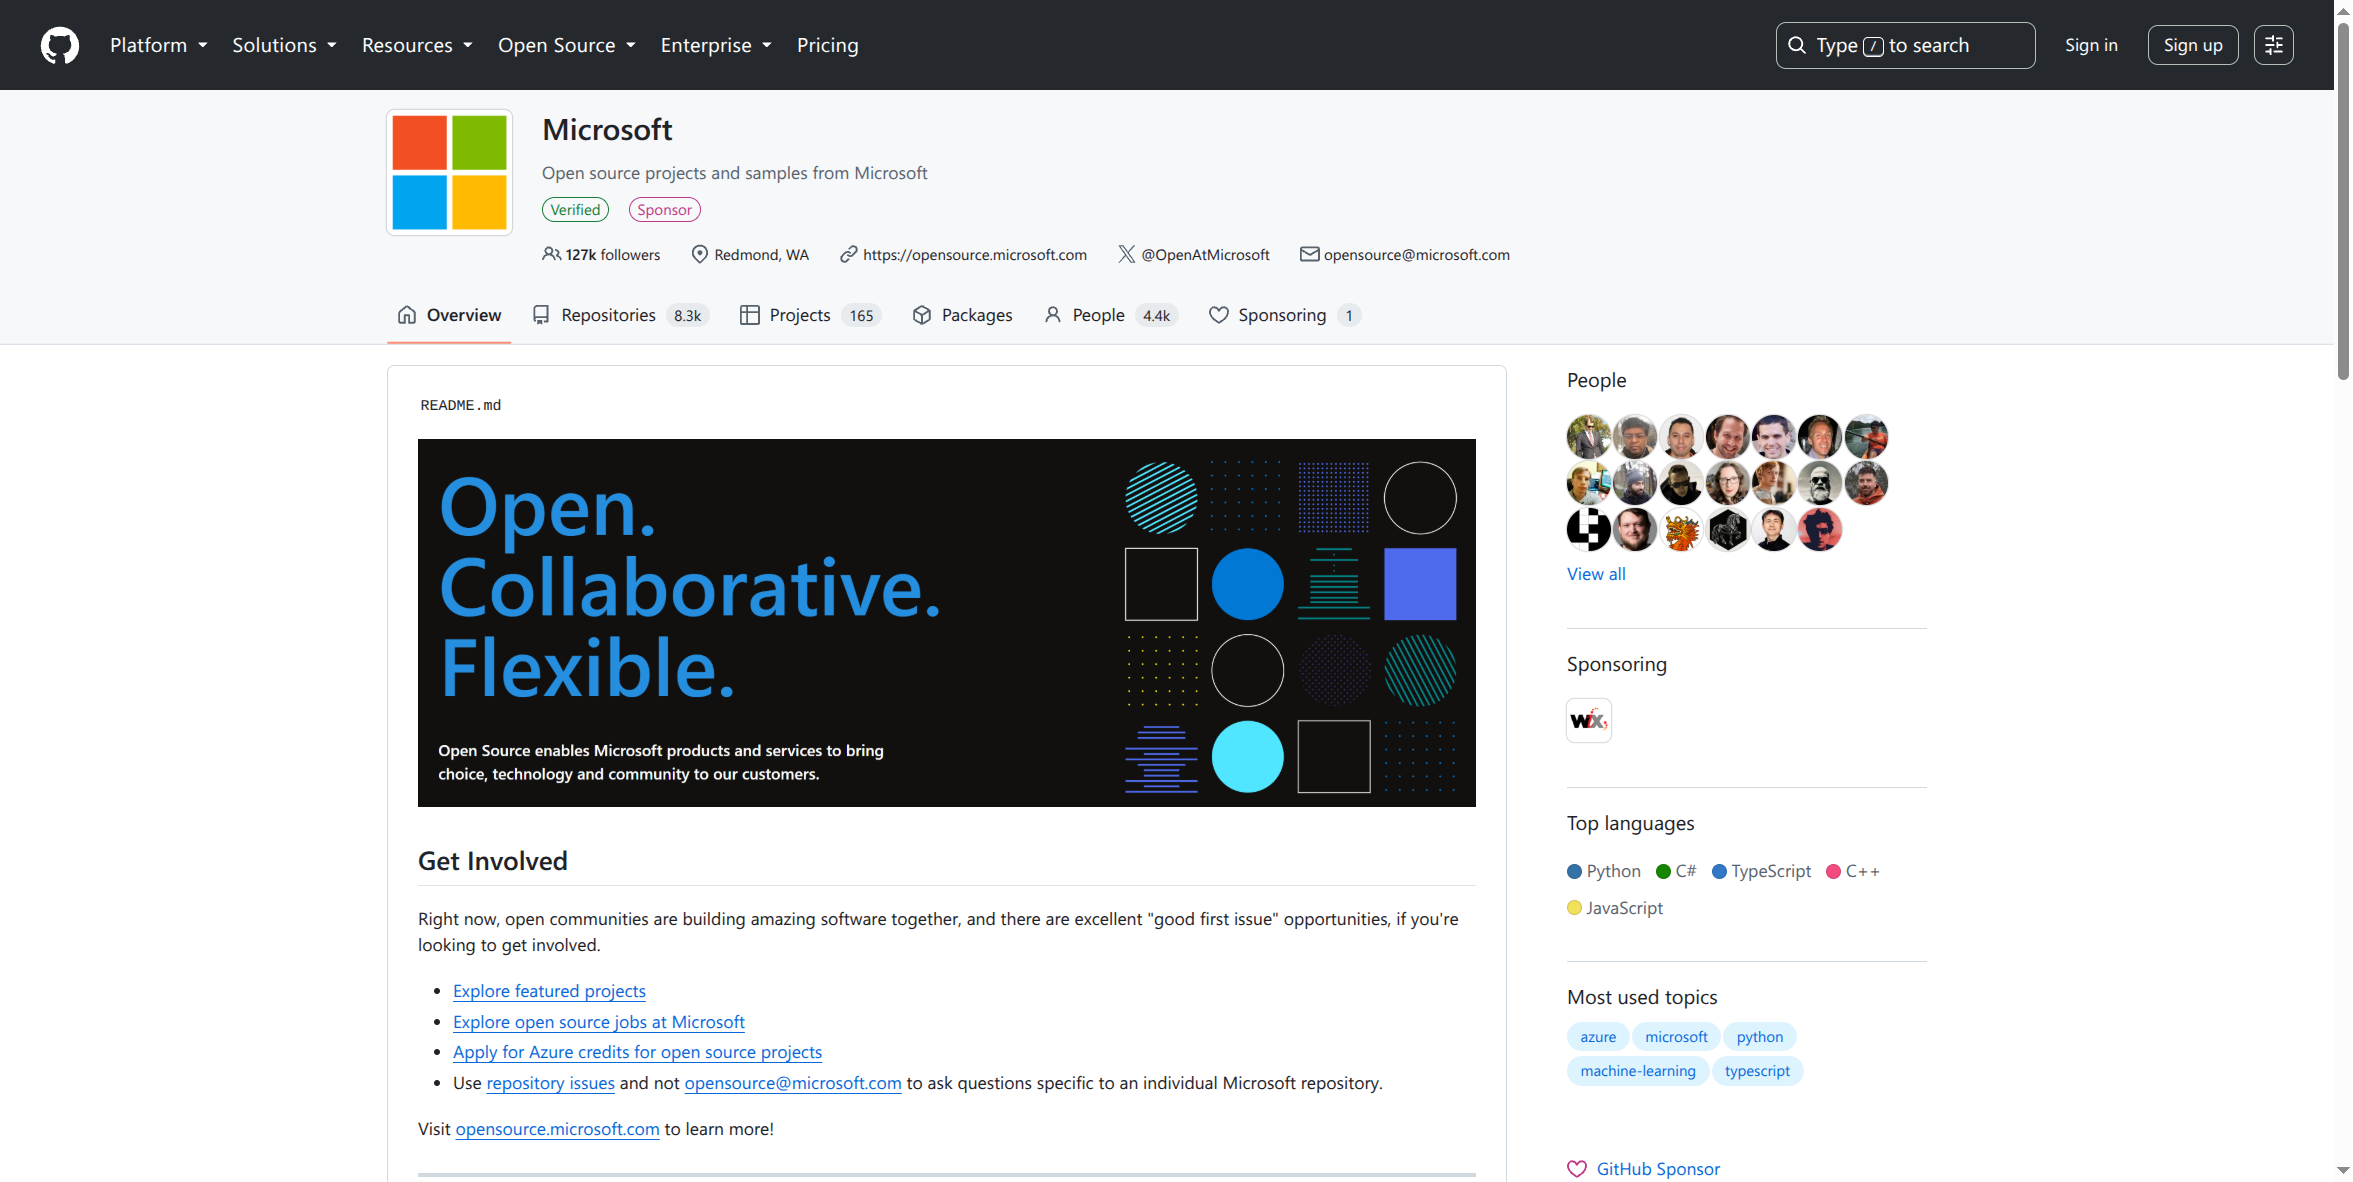Expand the Enterprise dropdown
Viewport: 2353px width, 1182px height.
point(716,45)
